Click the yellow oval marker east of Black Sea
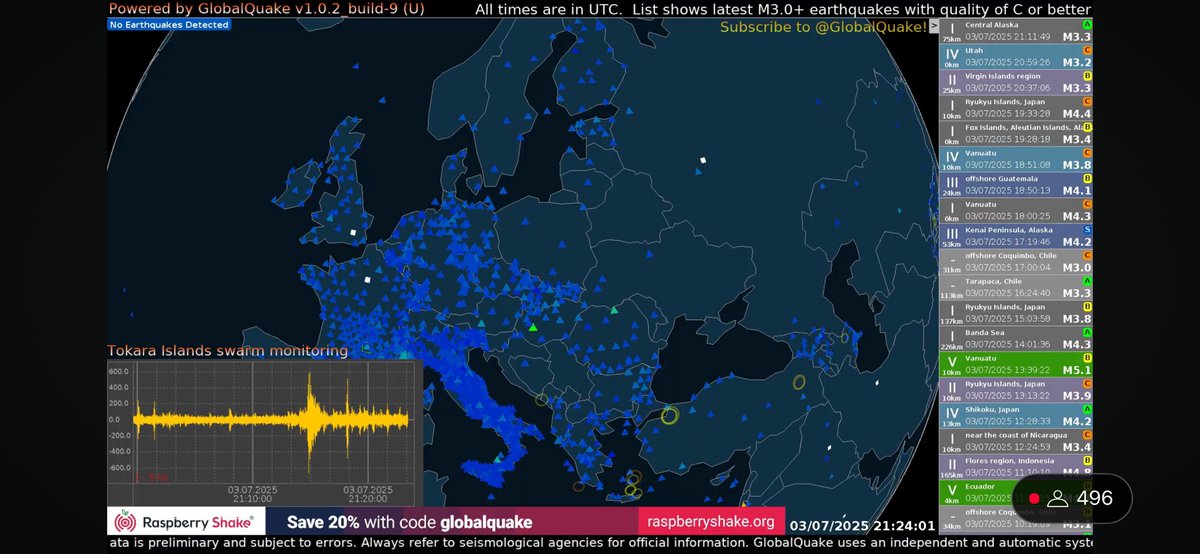This screenshot has height=554, width=1200. pyautogui.click(x=799, y=382)
